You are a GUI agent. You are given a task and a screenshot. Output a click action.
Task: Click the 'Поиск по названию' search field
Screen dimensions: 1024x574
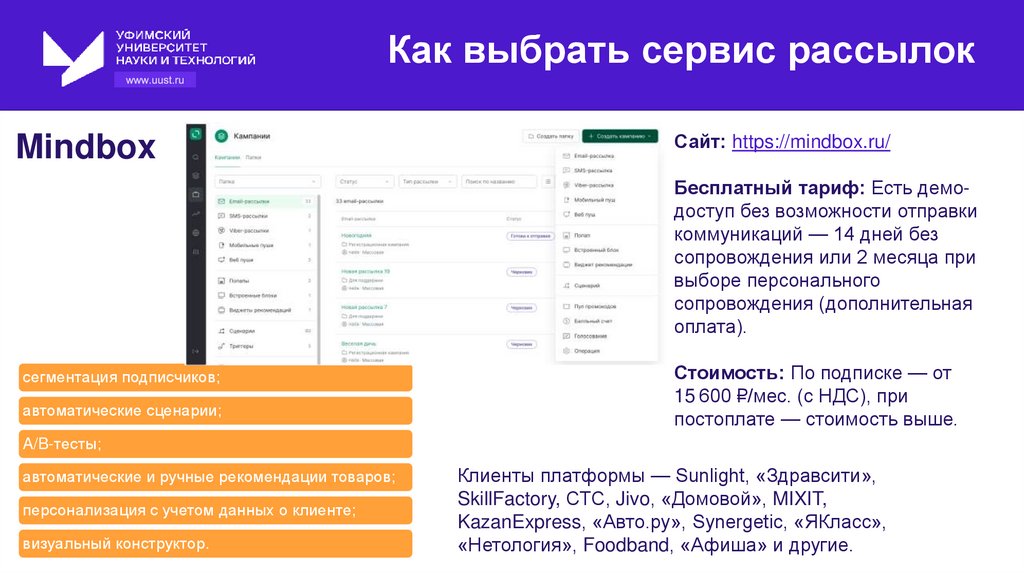499,182
